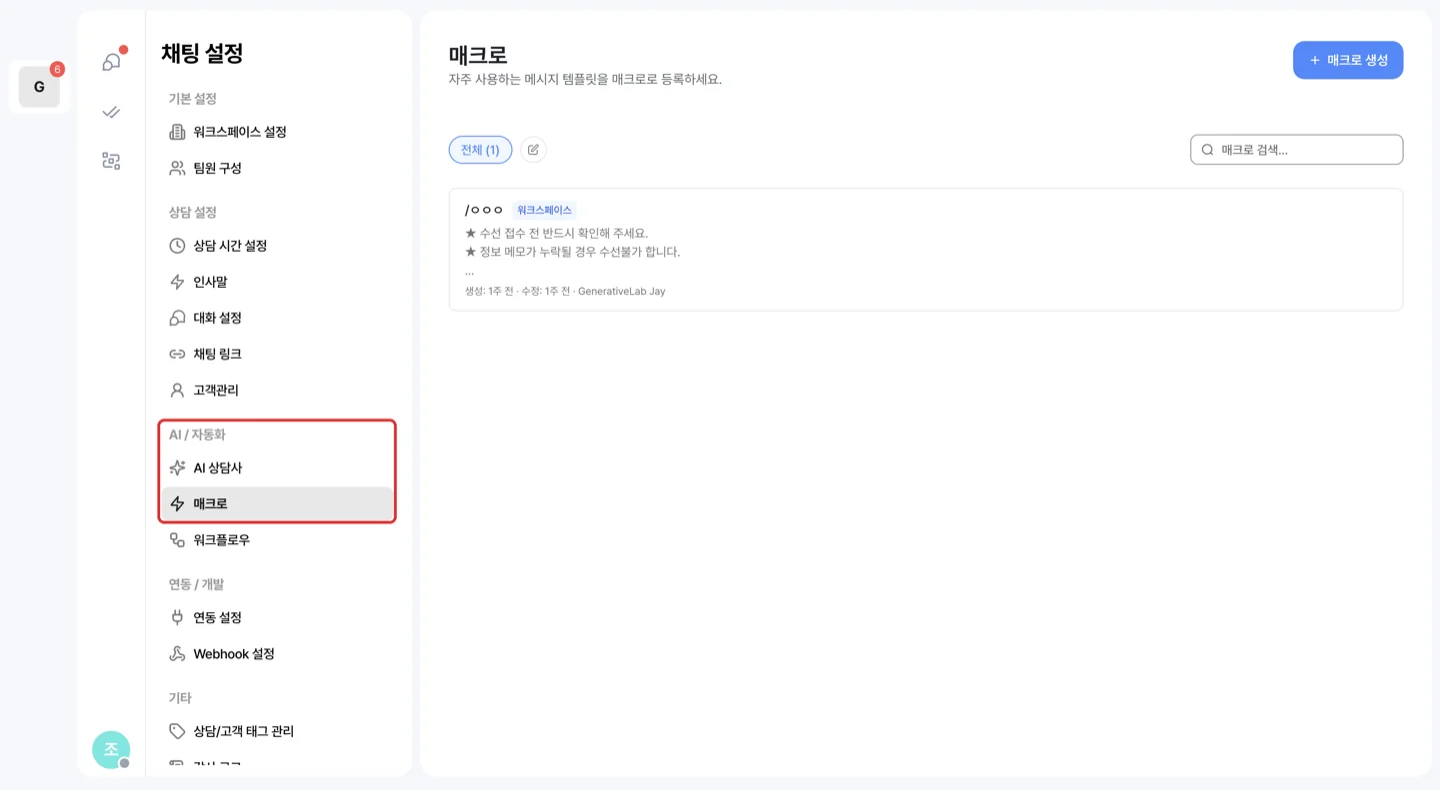The height and width of the screenshot is (790, 1440).
Task: Open the teal 조 profile avatar
Action: [x=111, y=750]
